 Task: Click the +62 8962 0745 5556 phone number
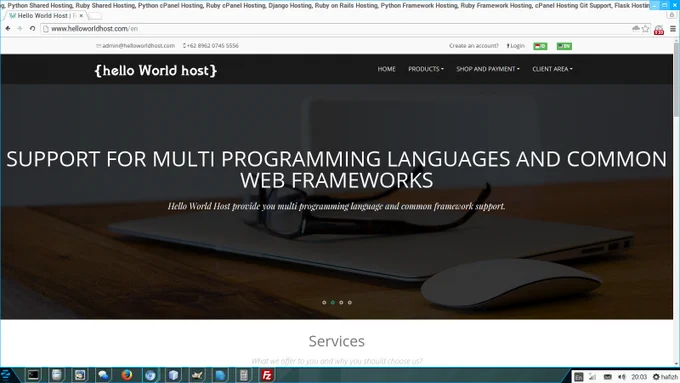pos(211,46)
